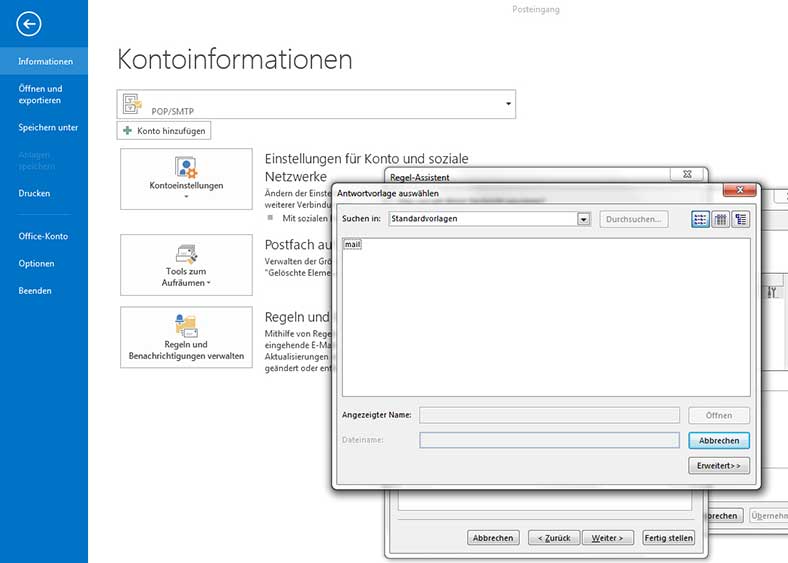Select Drucken in the sidebar
Screen dimensions: 788x563
click(34, 193)
